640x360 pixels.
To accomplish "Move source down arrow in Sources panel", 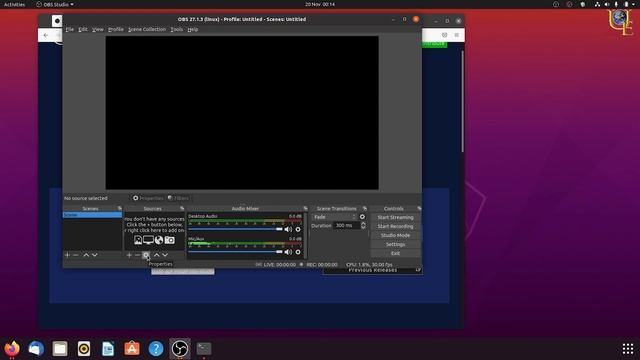I will pos(165,255).
